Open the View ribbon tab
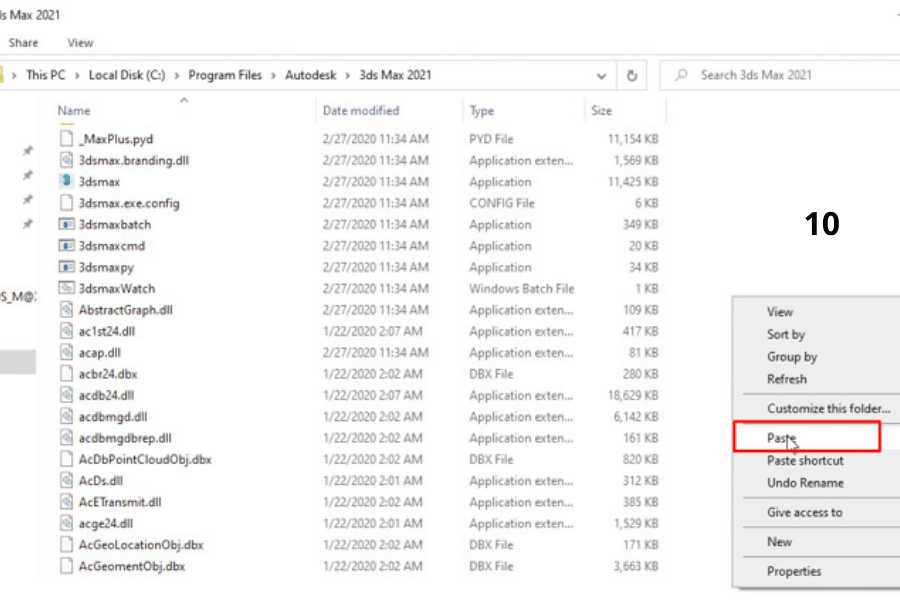This screenshot has height=600, width=900. pos(80,43)
